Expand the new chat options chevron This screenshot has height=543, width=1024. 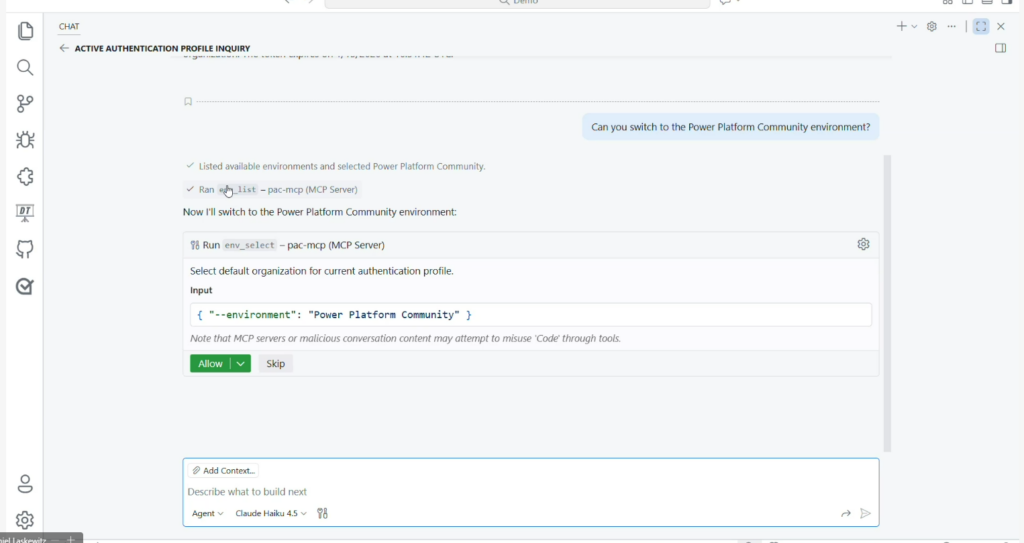tap(914, 27)
